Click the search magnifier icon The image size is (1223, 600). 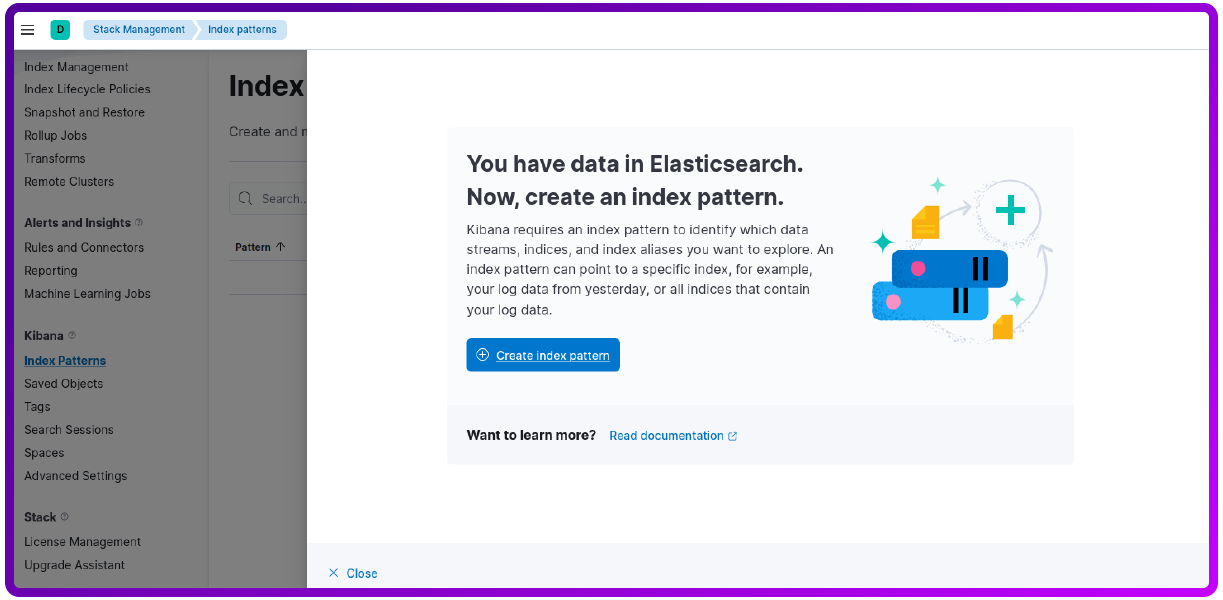point(247,199)
